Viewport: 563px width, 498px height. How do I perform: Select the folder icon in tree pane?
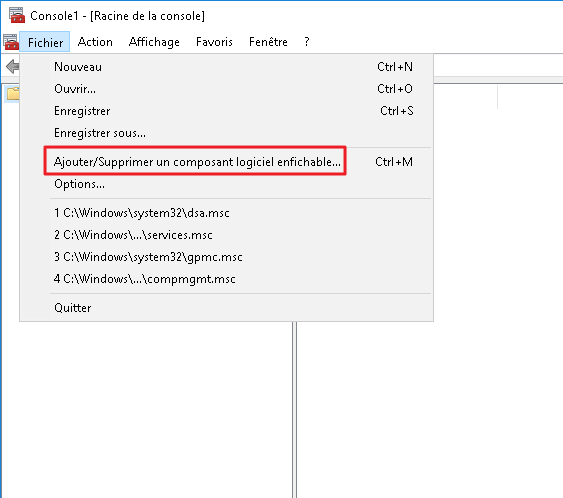13,94
